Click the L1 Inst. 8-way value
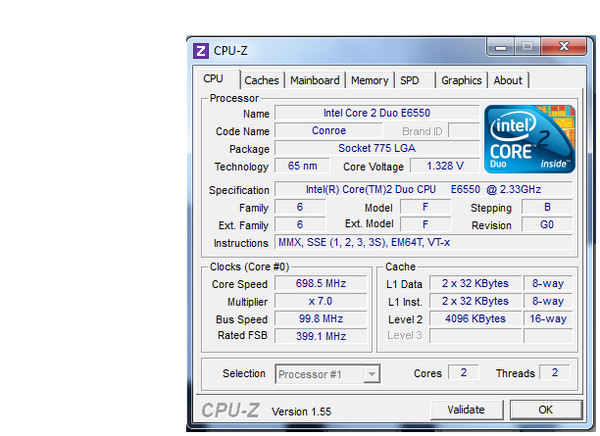The width and height of the screenshot is (600, 436). (x=548, y=301)
